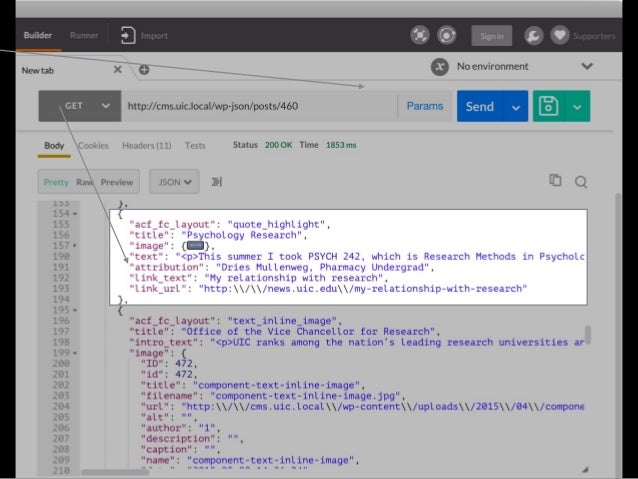Click the heart Supporters icon
638x479 pixels.
[x=560, y=35]
